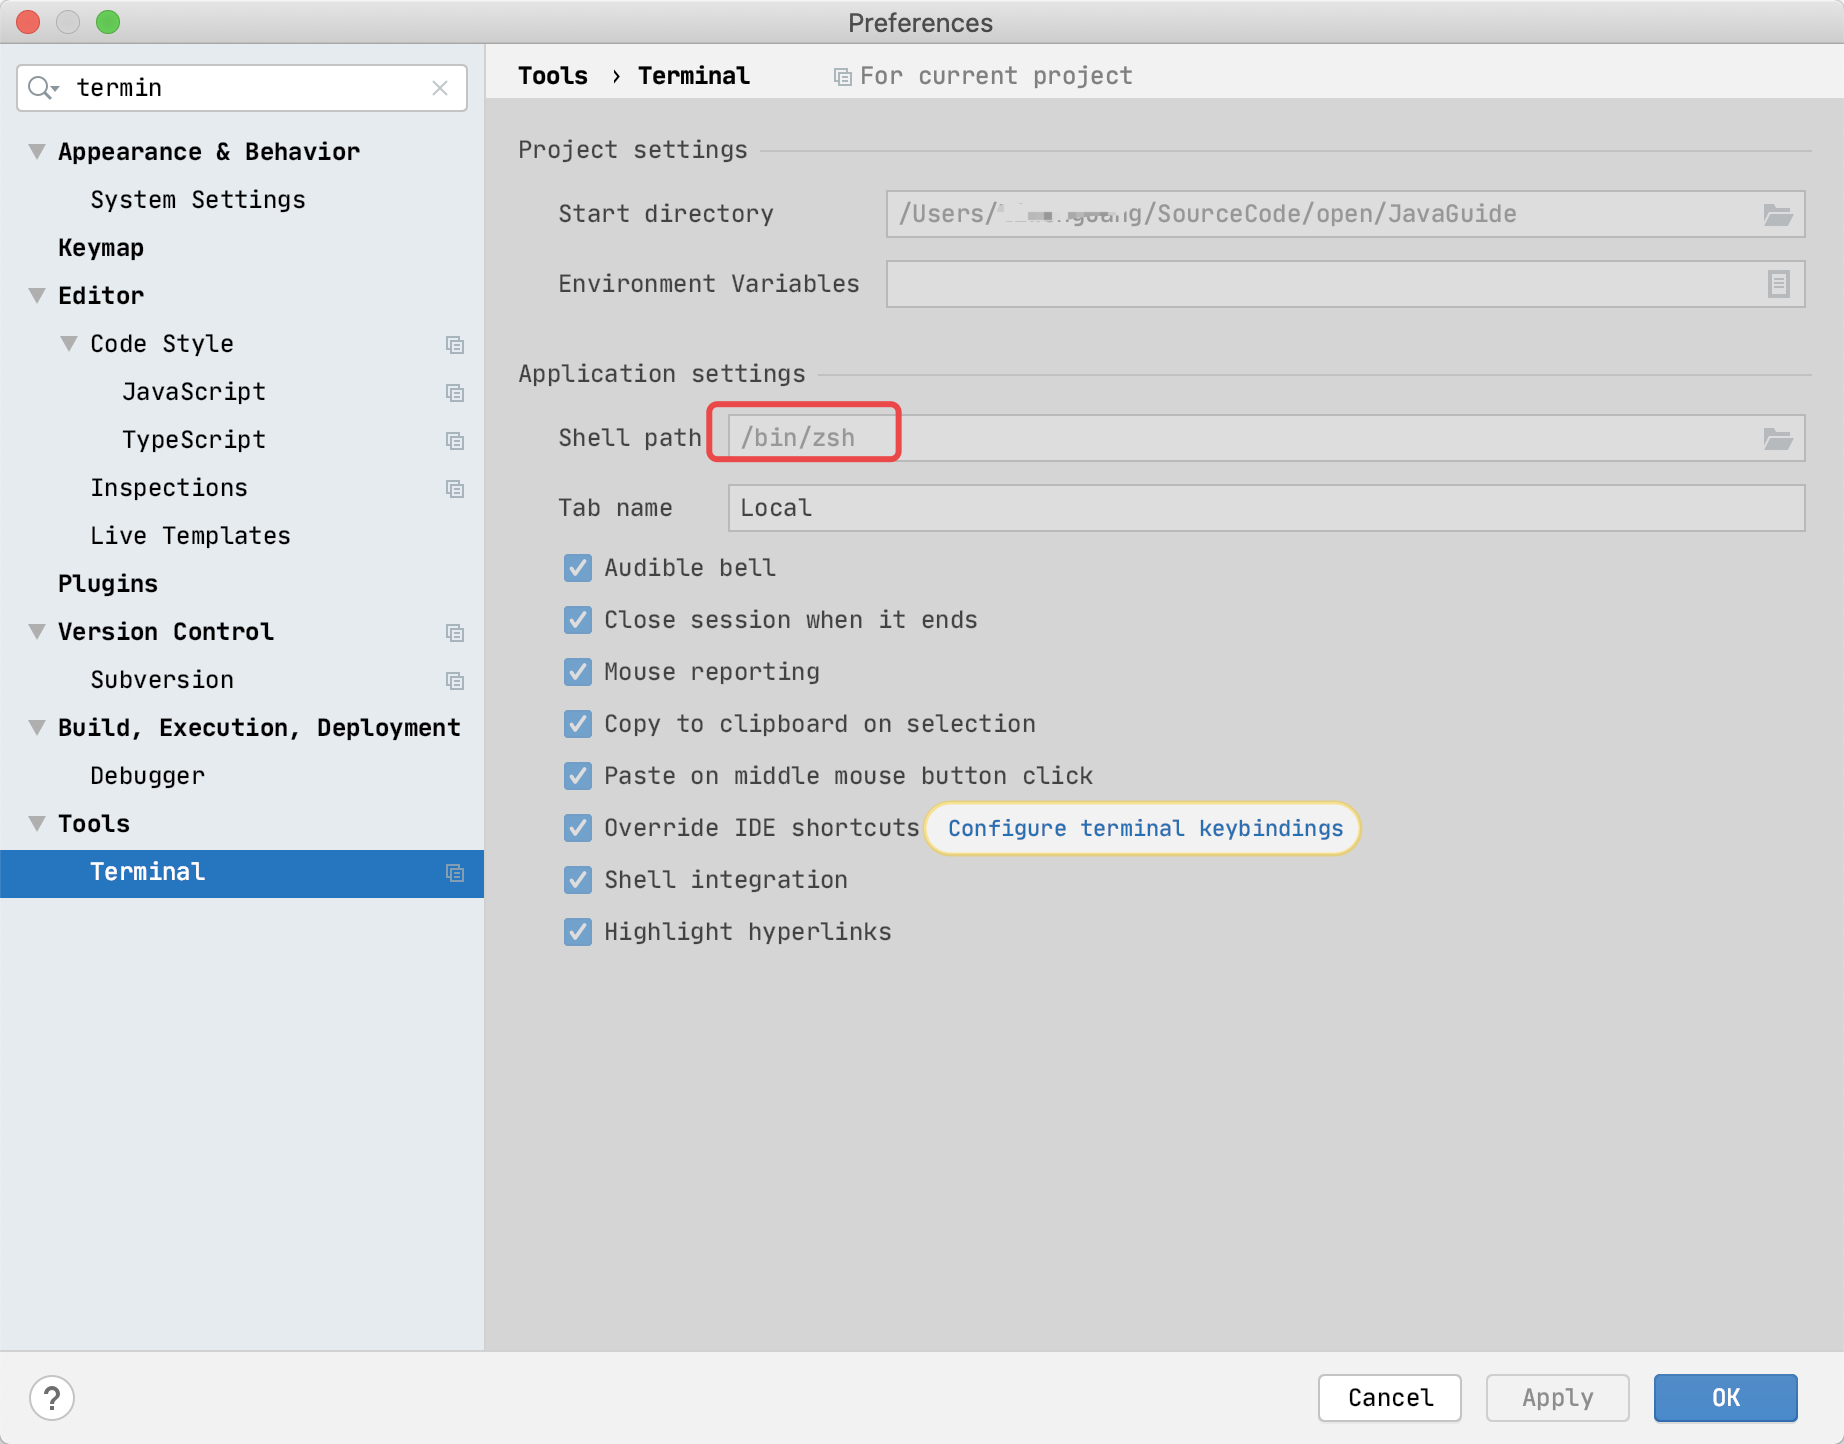
Task: Open Environment Variables editor icon
Action: [1778, 285]
